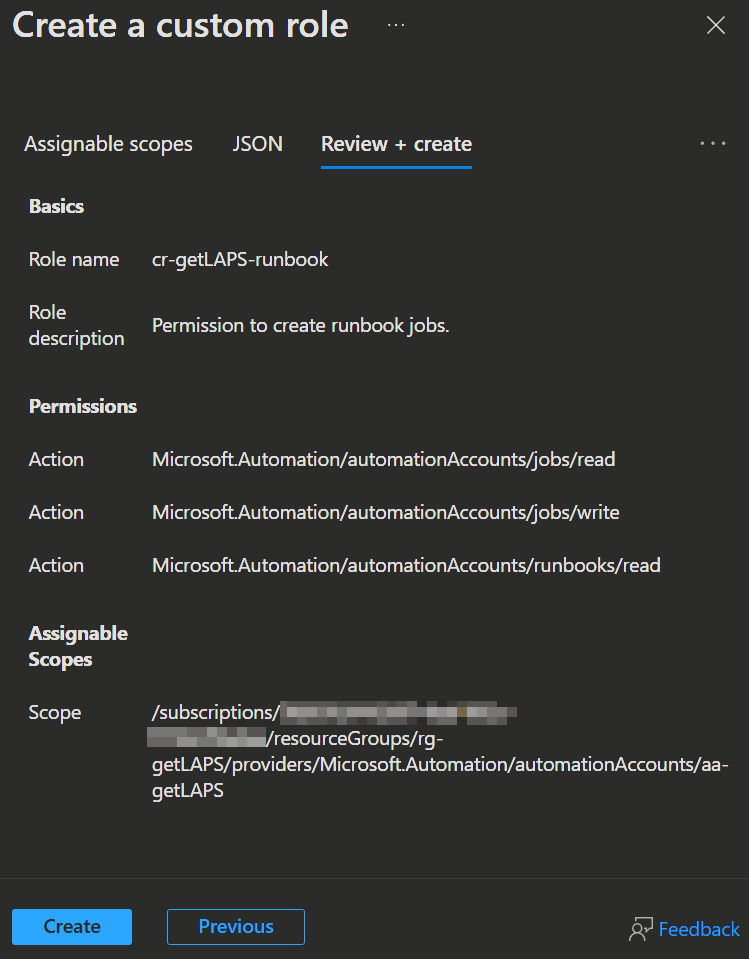Click the Permissions section heading

pos(83,406)
